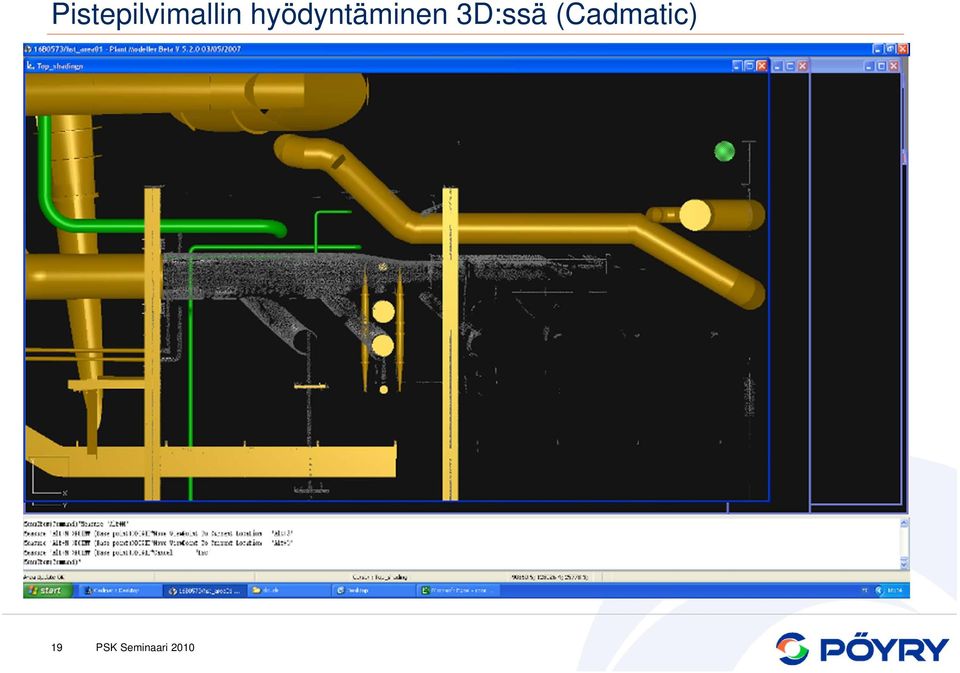Viewport: 960px width, 673px height.
Task: Activate the 16B0573 Plant Modeller taskbar button
Action: [204, 590]
